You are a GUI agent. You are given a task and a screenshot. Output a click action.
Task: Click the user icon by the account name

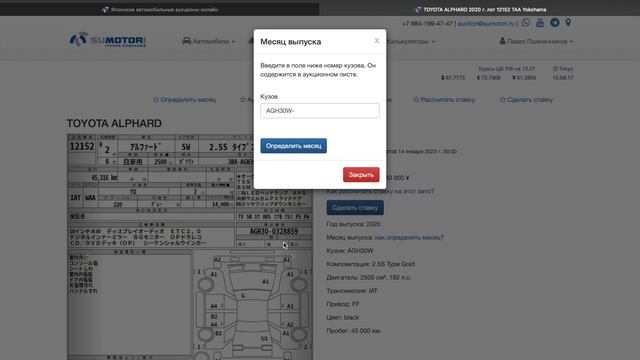[x=502, y=41]
